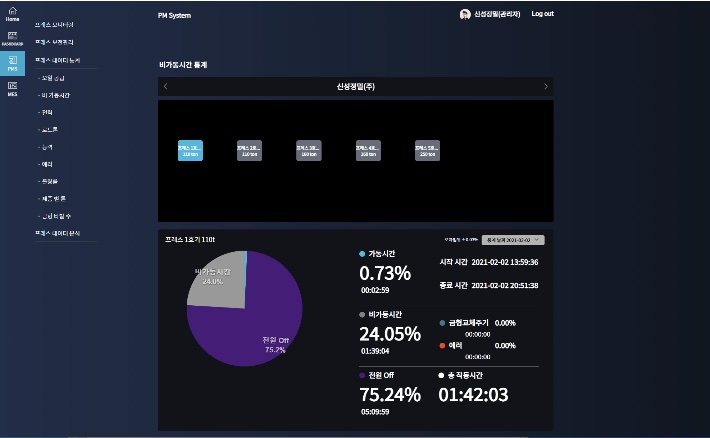
Task: Select the press 2 machine tile
Action: (x=249, y=150)
